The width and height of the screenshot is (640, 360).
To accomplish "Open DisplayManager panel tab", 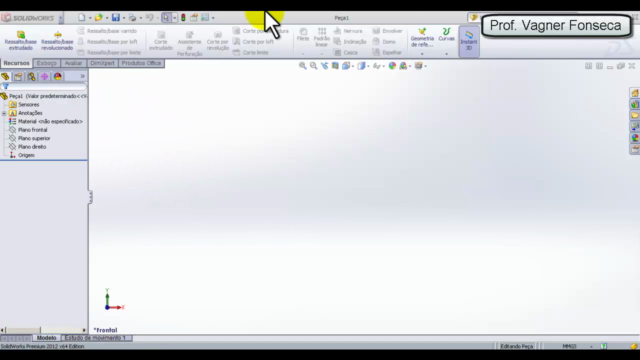I will [x=58, y=77].
